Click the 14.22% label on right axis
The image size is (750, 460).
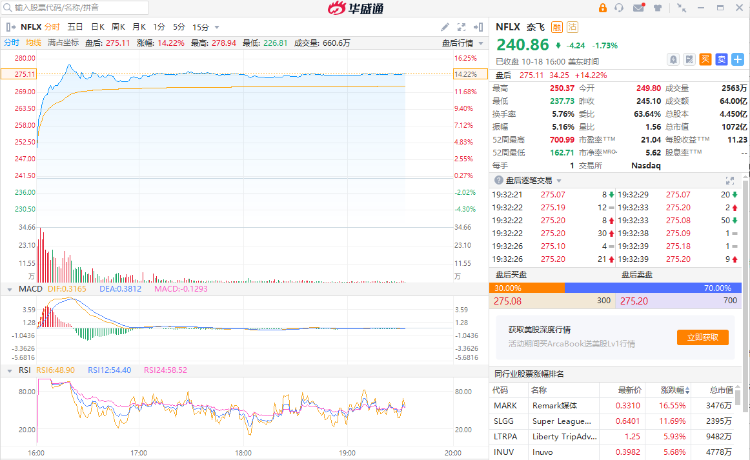pos(470,74)
